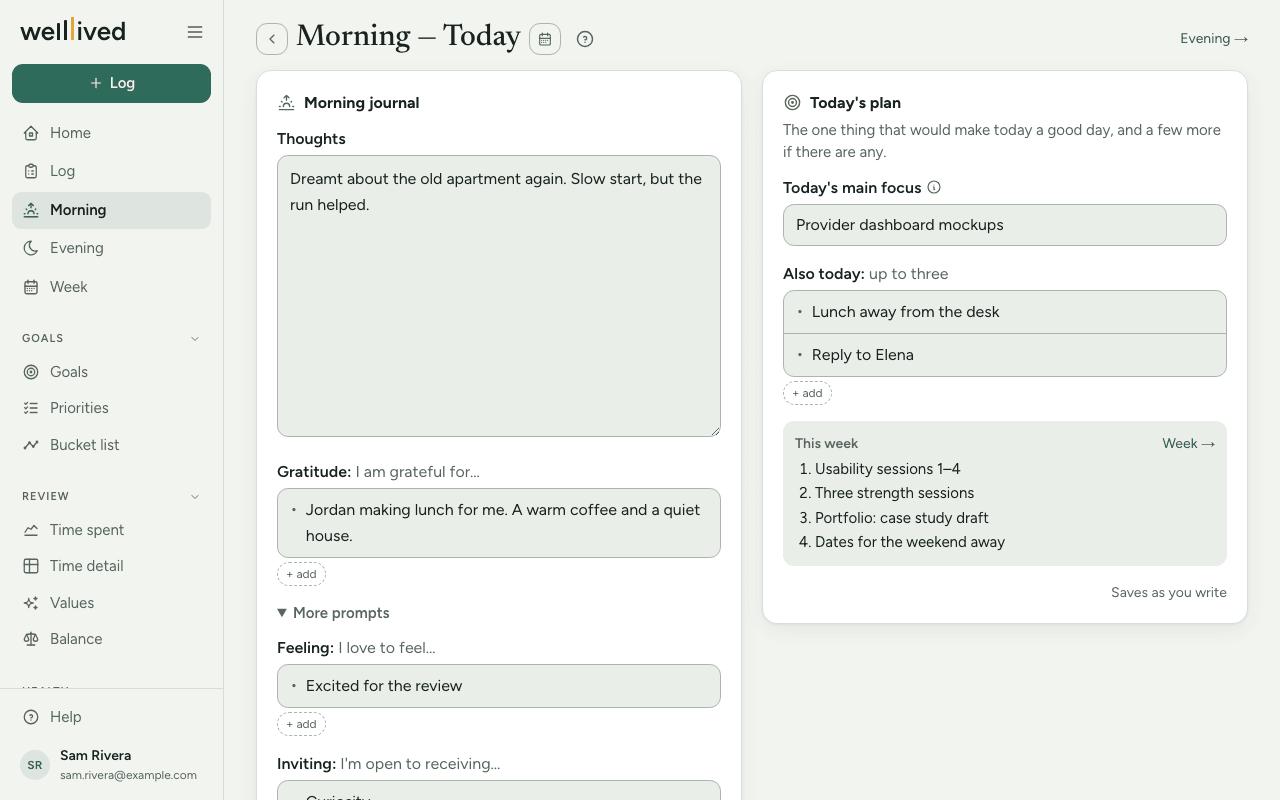The image size is (1280, 800).
Task: Collapse the More prompts disclosure
Action: coord(333,613)
